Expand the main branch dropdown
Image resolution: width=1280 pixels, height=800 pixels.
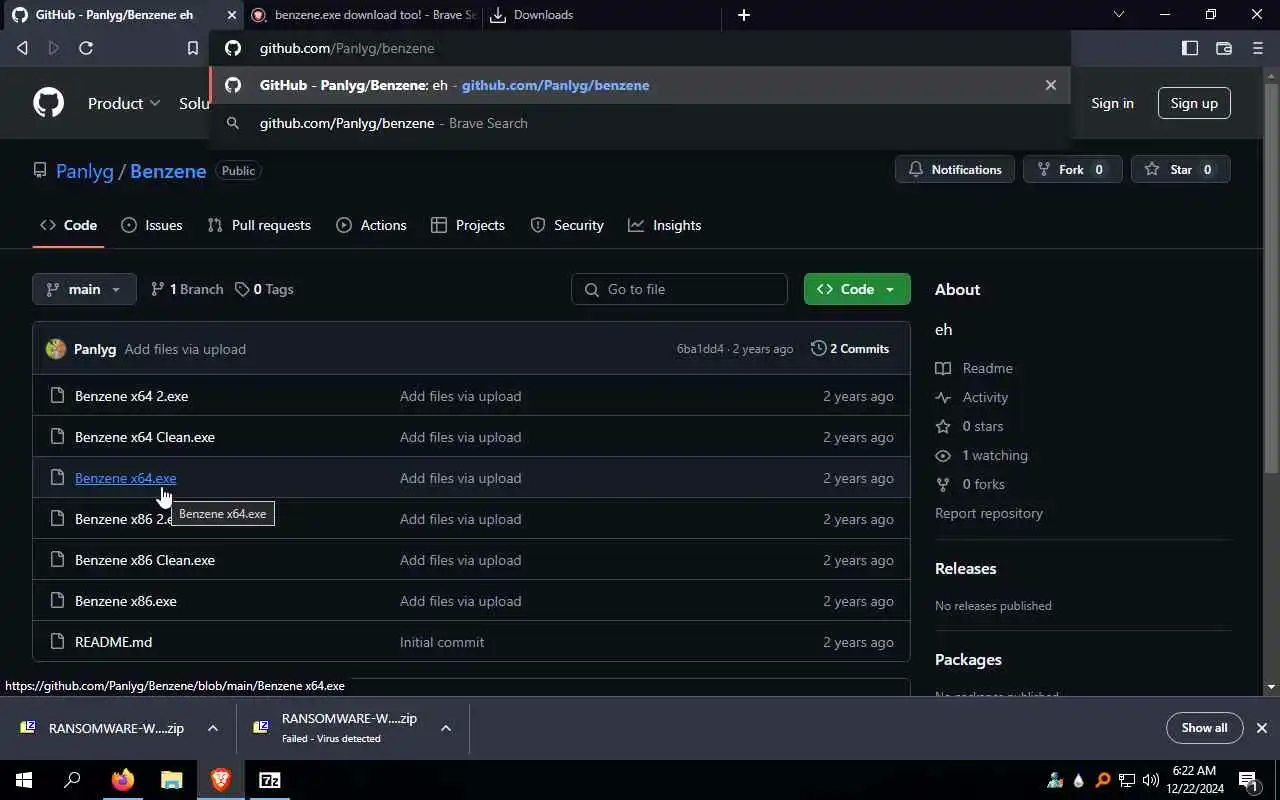click(84, 289)
